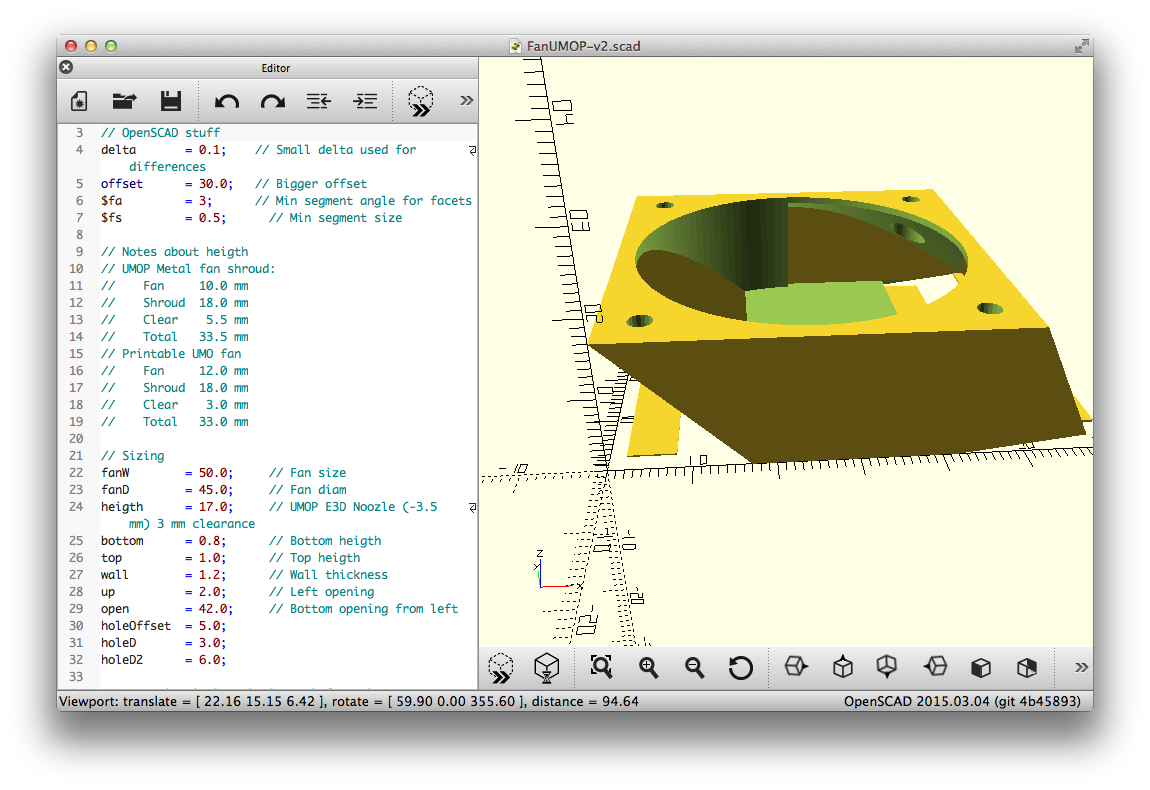Screen dimensions: 1150x790
Task: Render the model with the hourglass cube icon
Action: pos(546,667)
